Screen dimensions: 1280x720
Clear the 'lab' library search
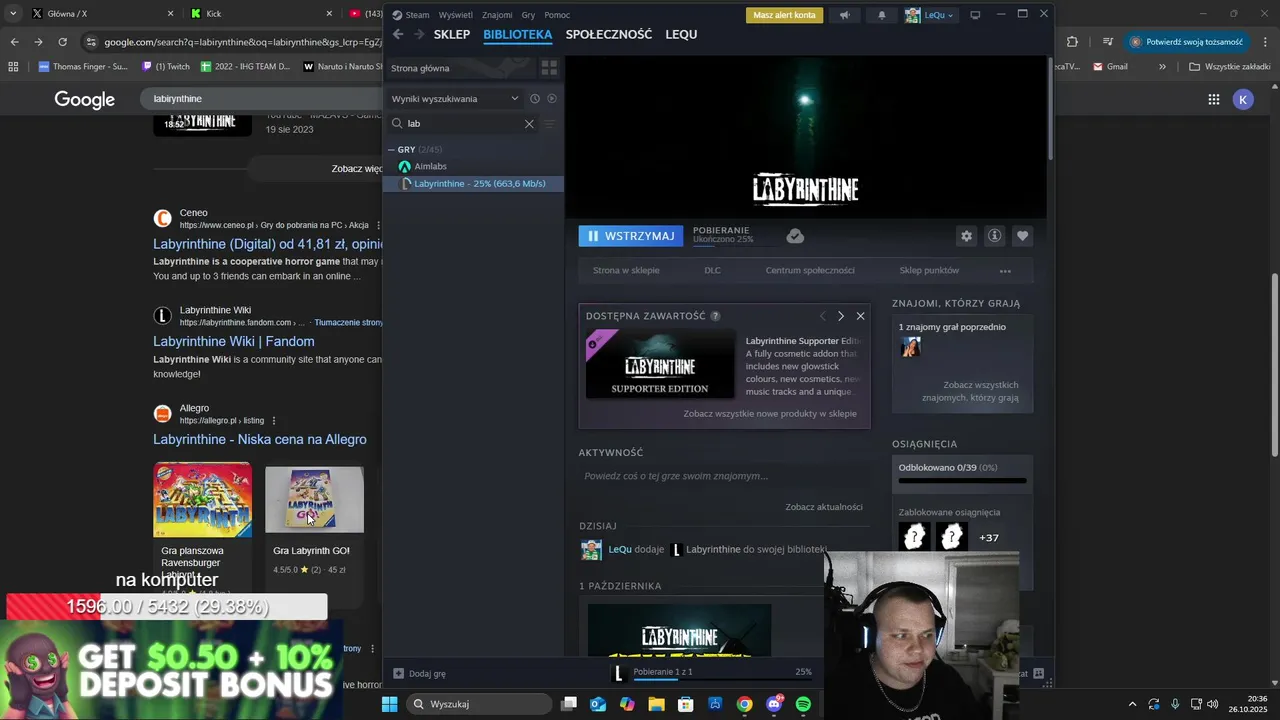tap(529, 124)
